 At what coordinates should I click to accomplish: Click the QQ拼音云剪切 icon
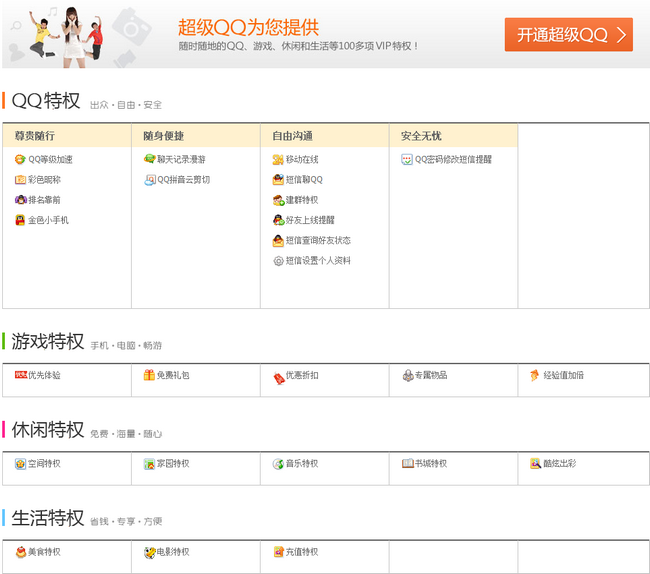click(149, 180)
